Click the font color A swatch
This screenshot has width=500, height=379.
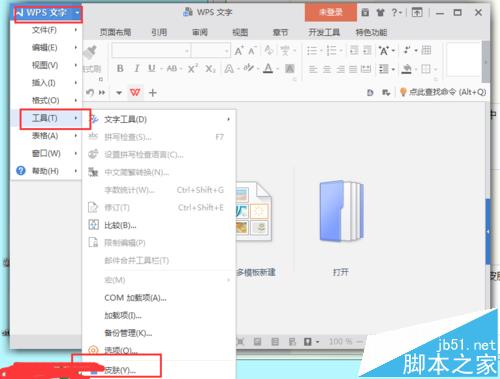pos(268,69)
